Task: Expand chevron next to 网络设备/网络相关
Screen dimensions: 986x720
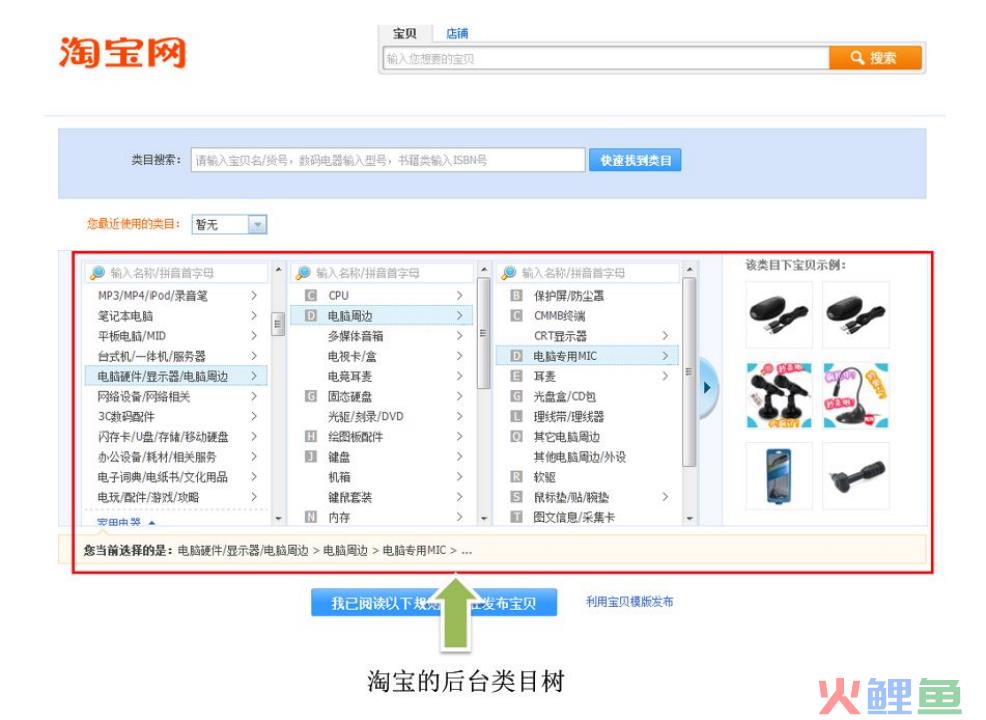Action: point(254,396)
